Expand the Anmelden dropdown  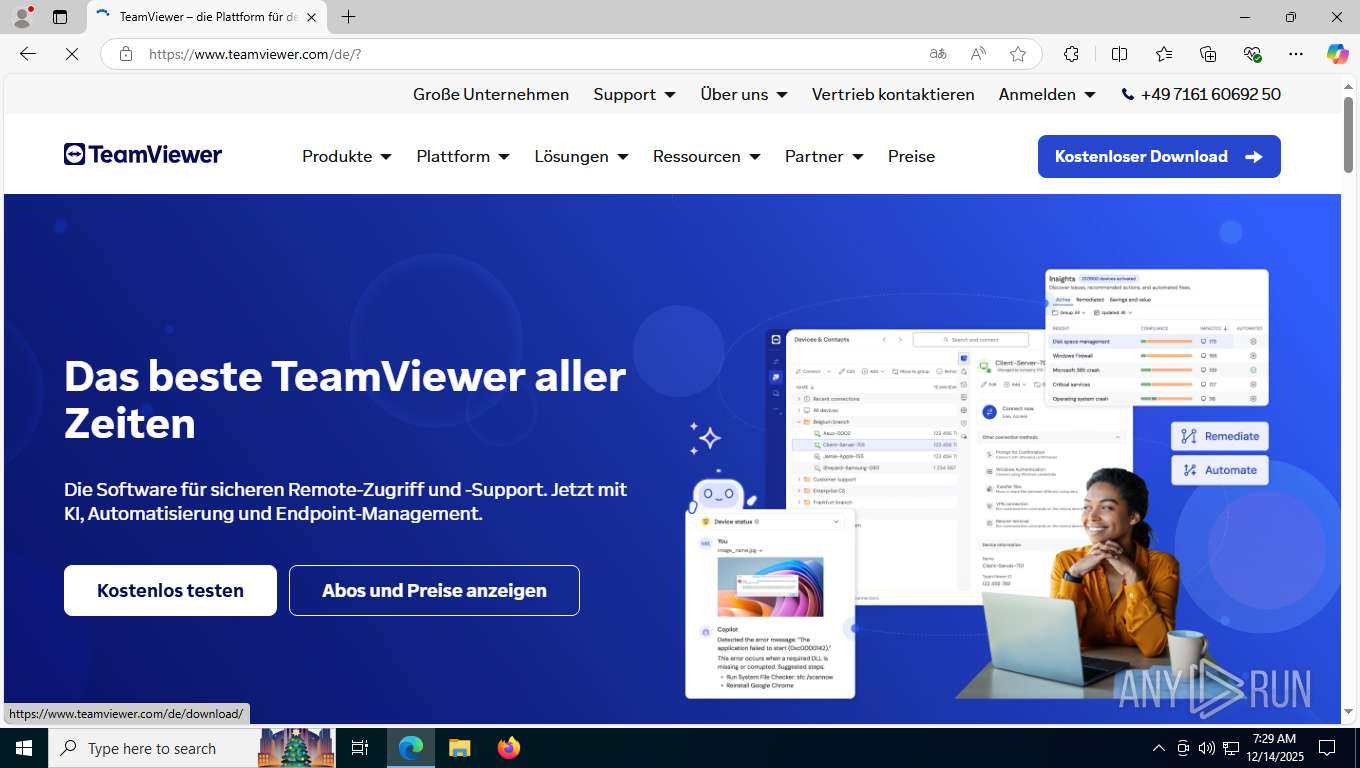click(1047, 94)
